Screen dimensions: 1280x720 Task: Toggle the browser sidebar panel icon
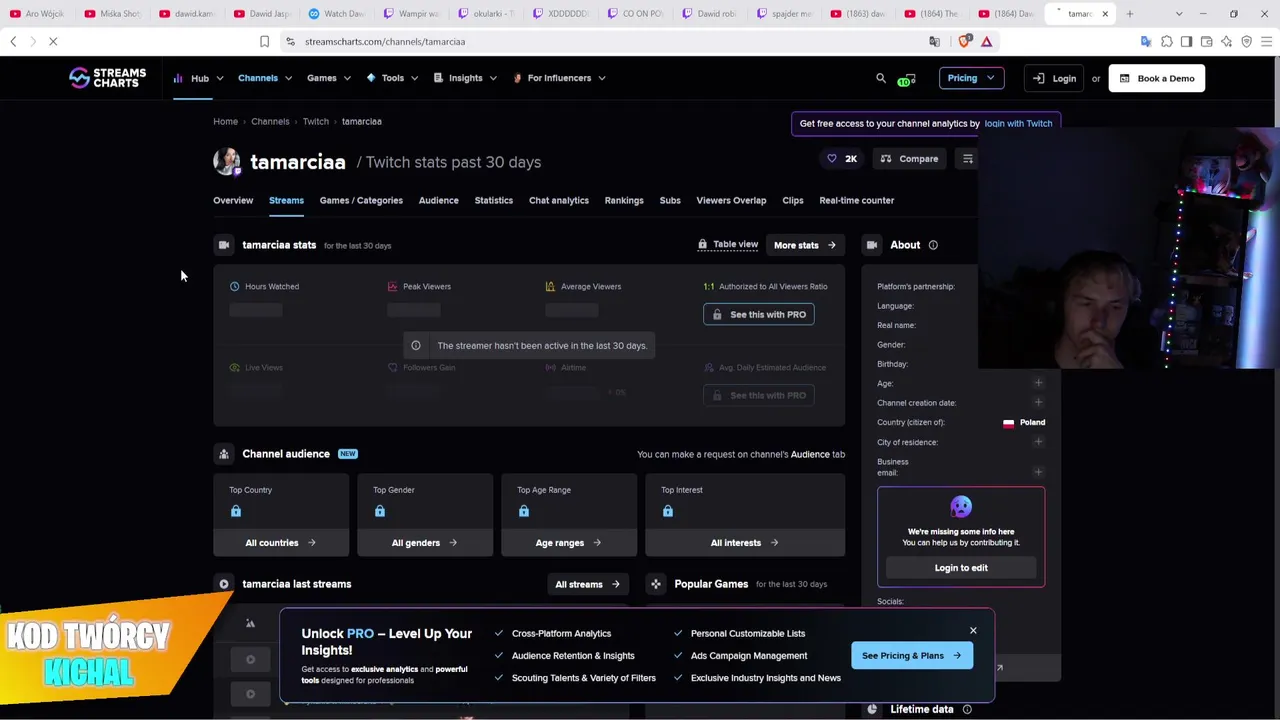pyautogui.click(x=1186, y=41)
